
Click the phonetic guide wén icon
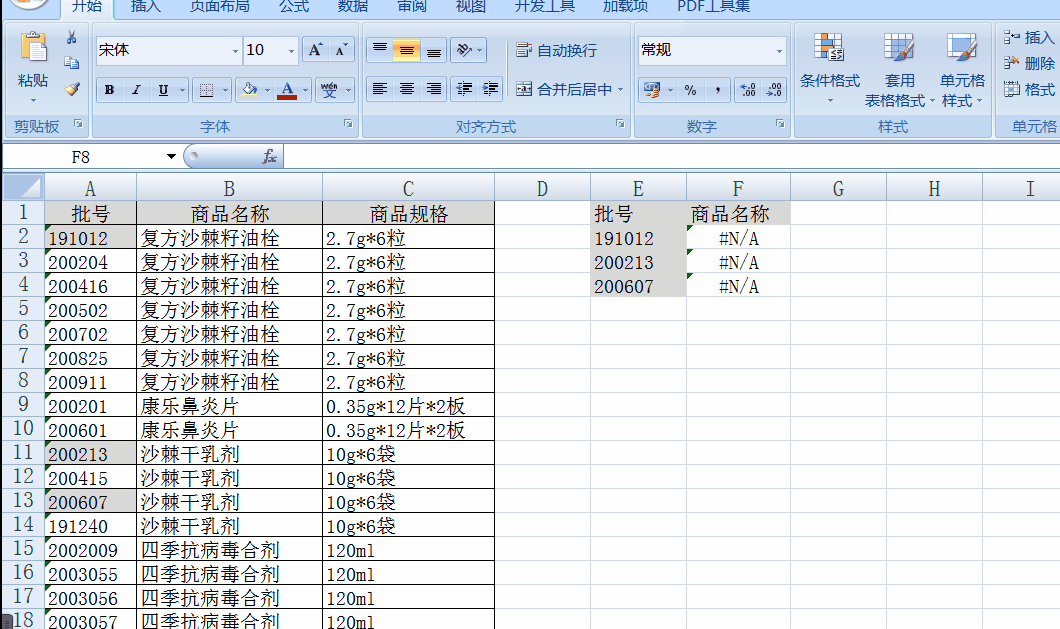pos(329,90)
